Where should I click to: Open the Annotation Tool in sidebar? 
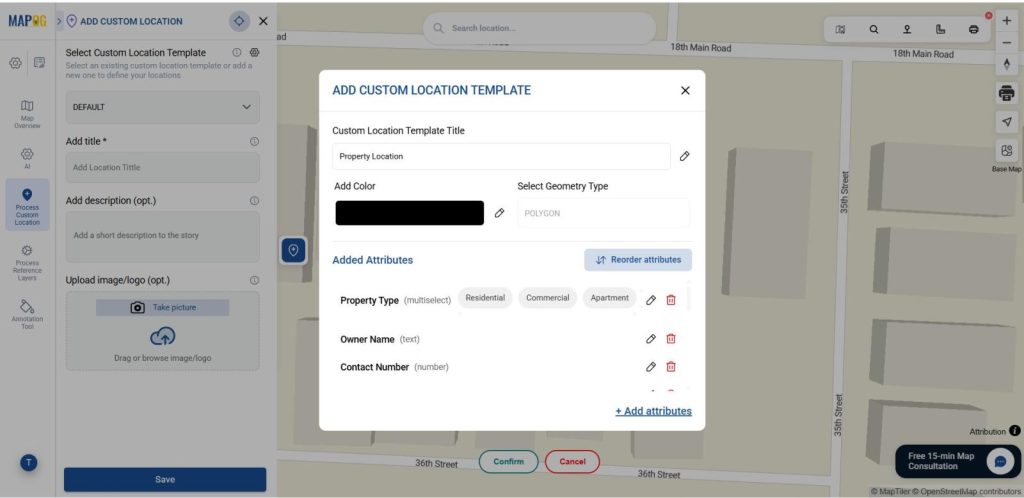pos(27,314)
